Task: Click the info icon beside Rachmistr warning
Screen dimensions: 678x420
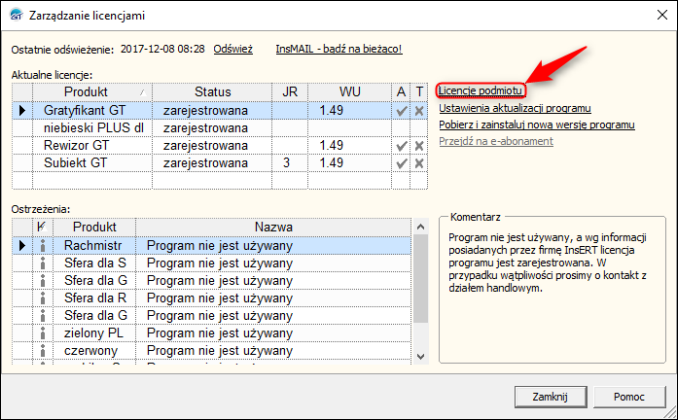Action: tap(43, 246)
